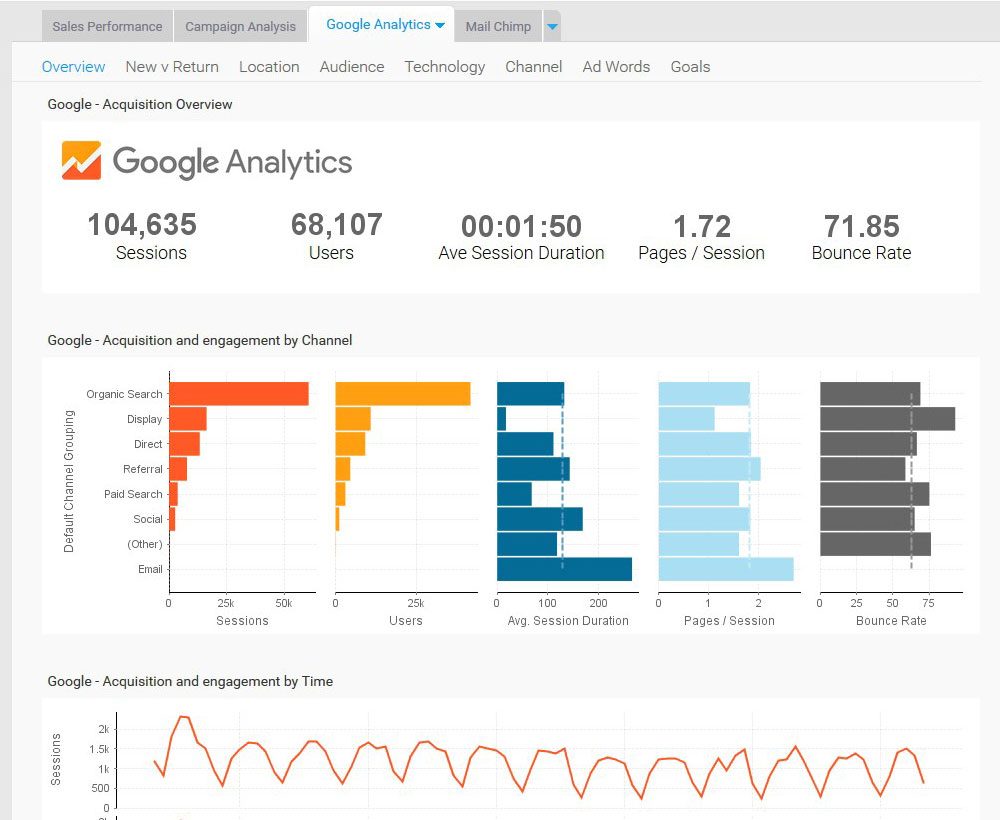This screenshot has height=820, width=1000.
Task: Open the Campaign Analysis tab
Action: coord(240,26)
